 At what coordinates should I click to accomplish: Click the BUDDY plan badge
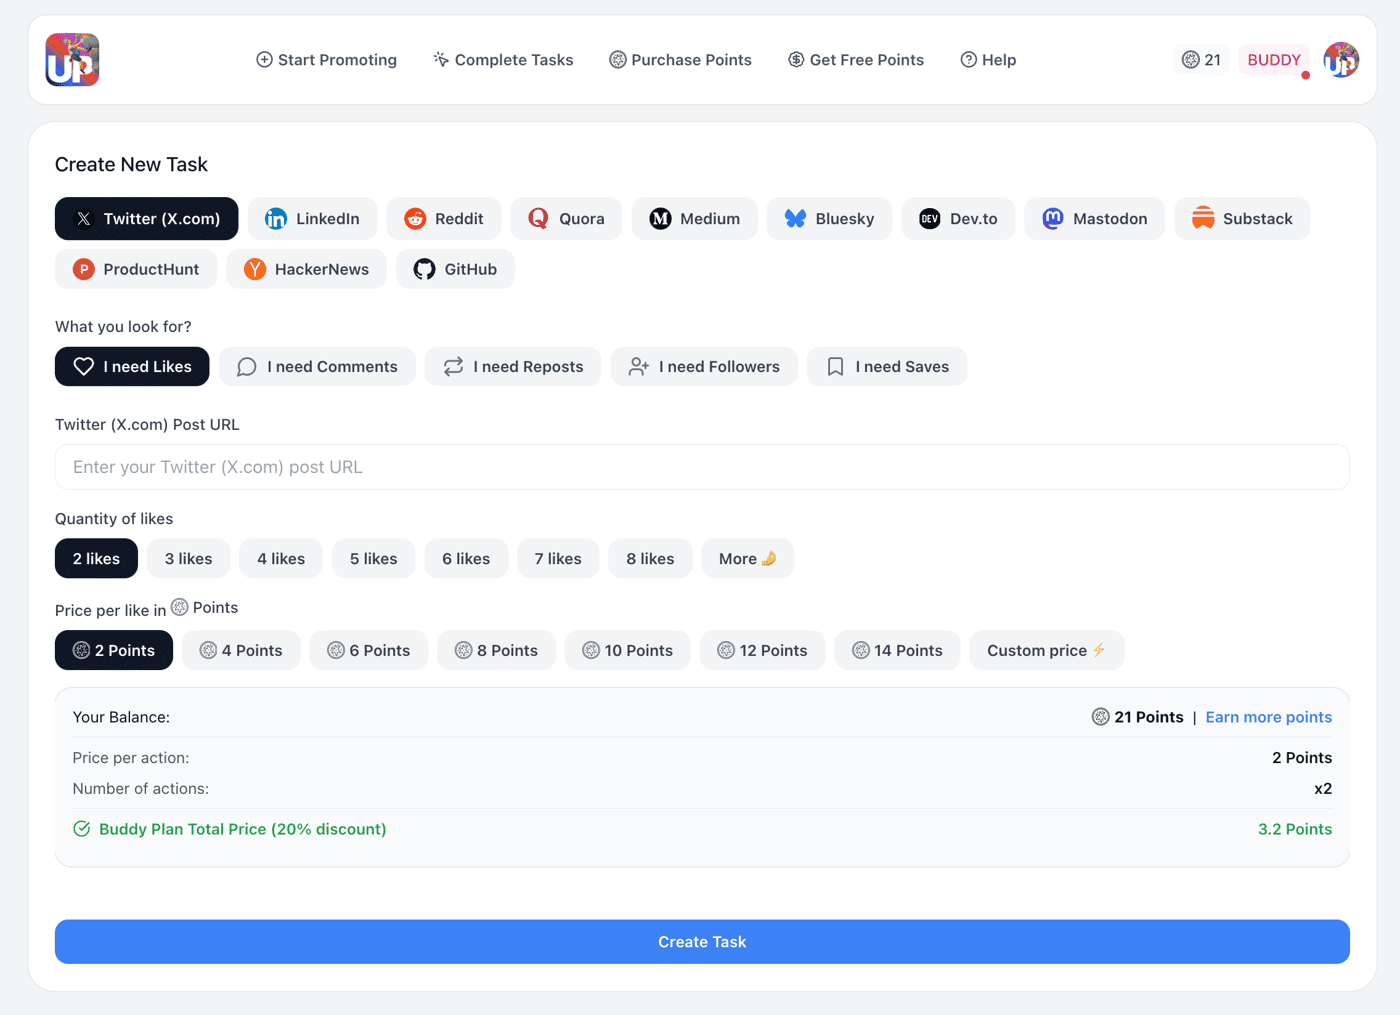point(1274,60)
